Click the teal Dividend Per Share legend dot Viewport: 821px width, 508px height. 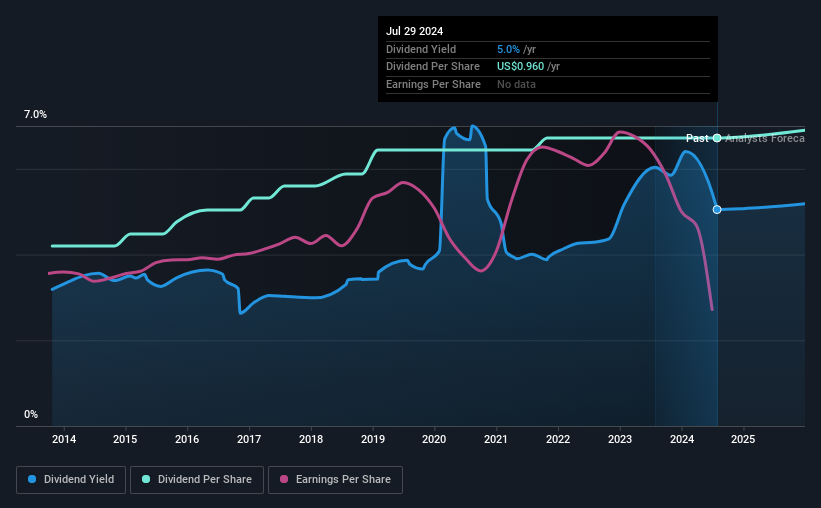coord(146,479)
